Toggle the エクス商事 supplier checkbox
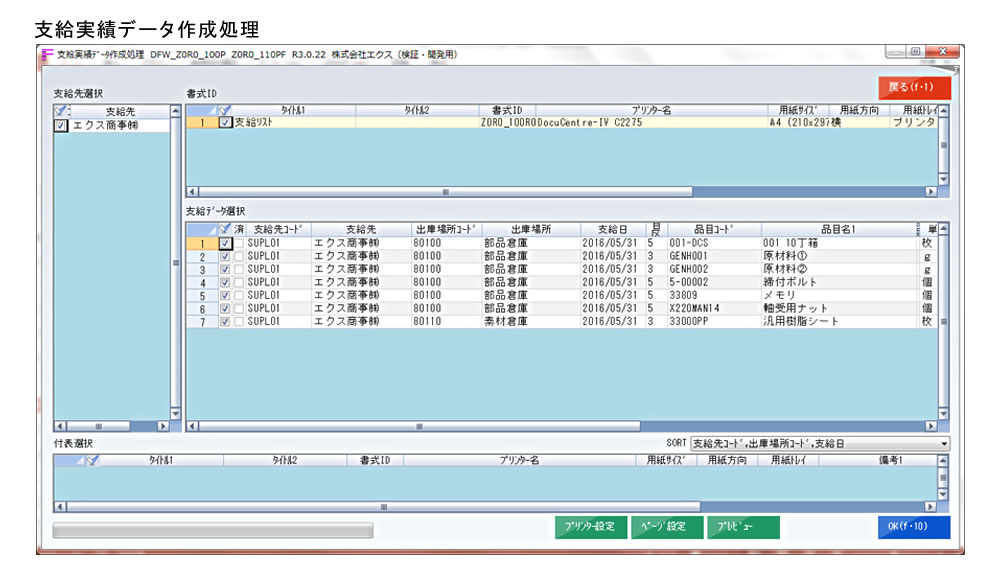The height and width of the screenshot is (573, 1000). 61,126
